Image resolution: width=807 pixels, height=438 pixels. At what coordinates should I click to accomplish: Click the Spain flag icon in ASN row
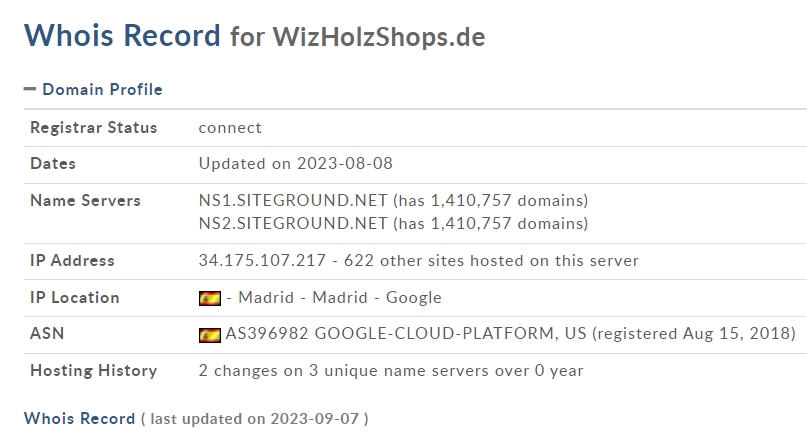pyautogui.click(x=210, y=335)
